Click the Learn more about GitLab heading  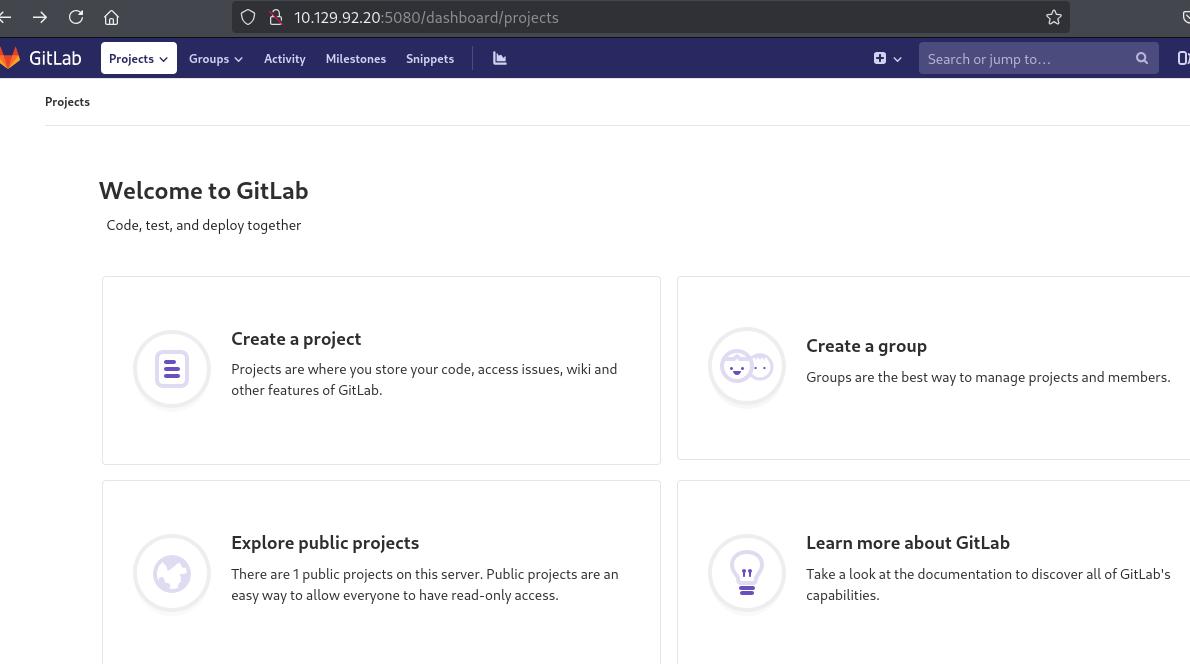pyautogui.click(x=908, y=543)
